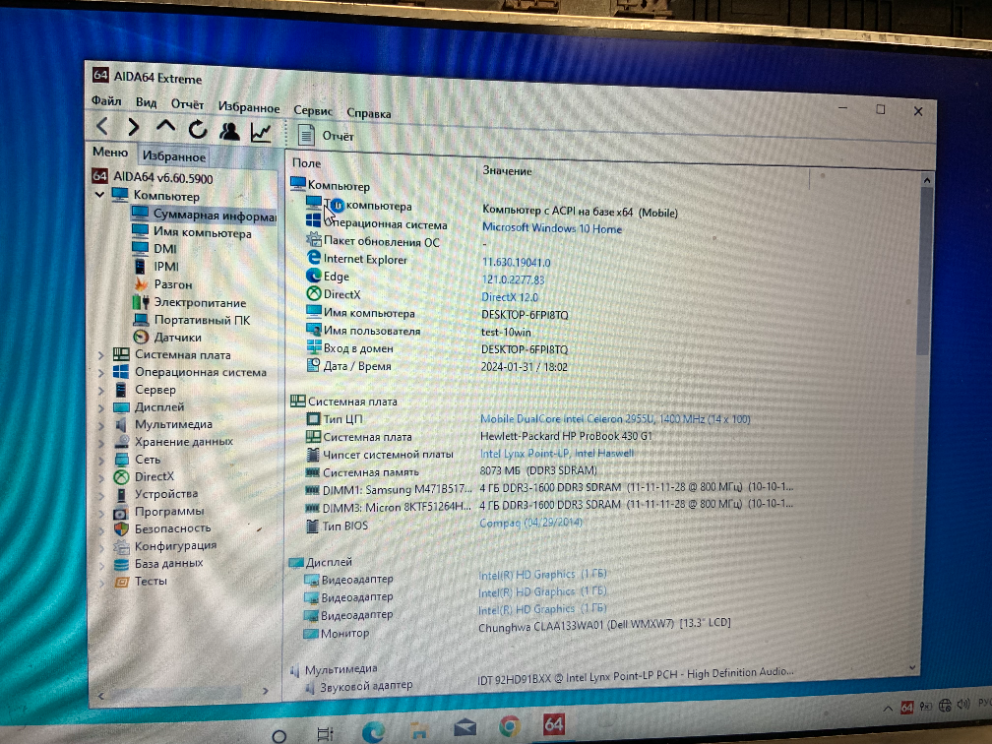This screenshot has width=992, height=744.
Task: Click the Internet Explorer icon in the list
Action: (x=313, y=257)
